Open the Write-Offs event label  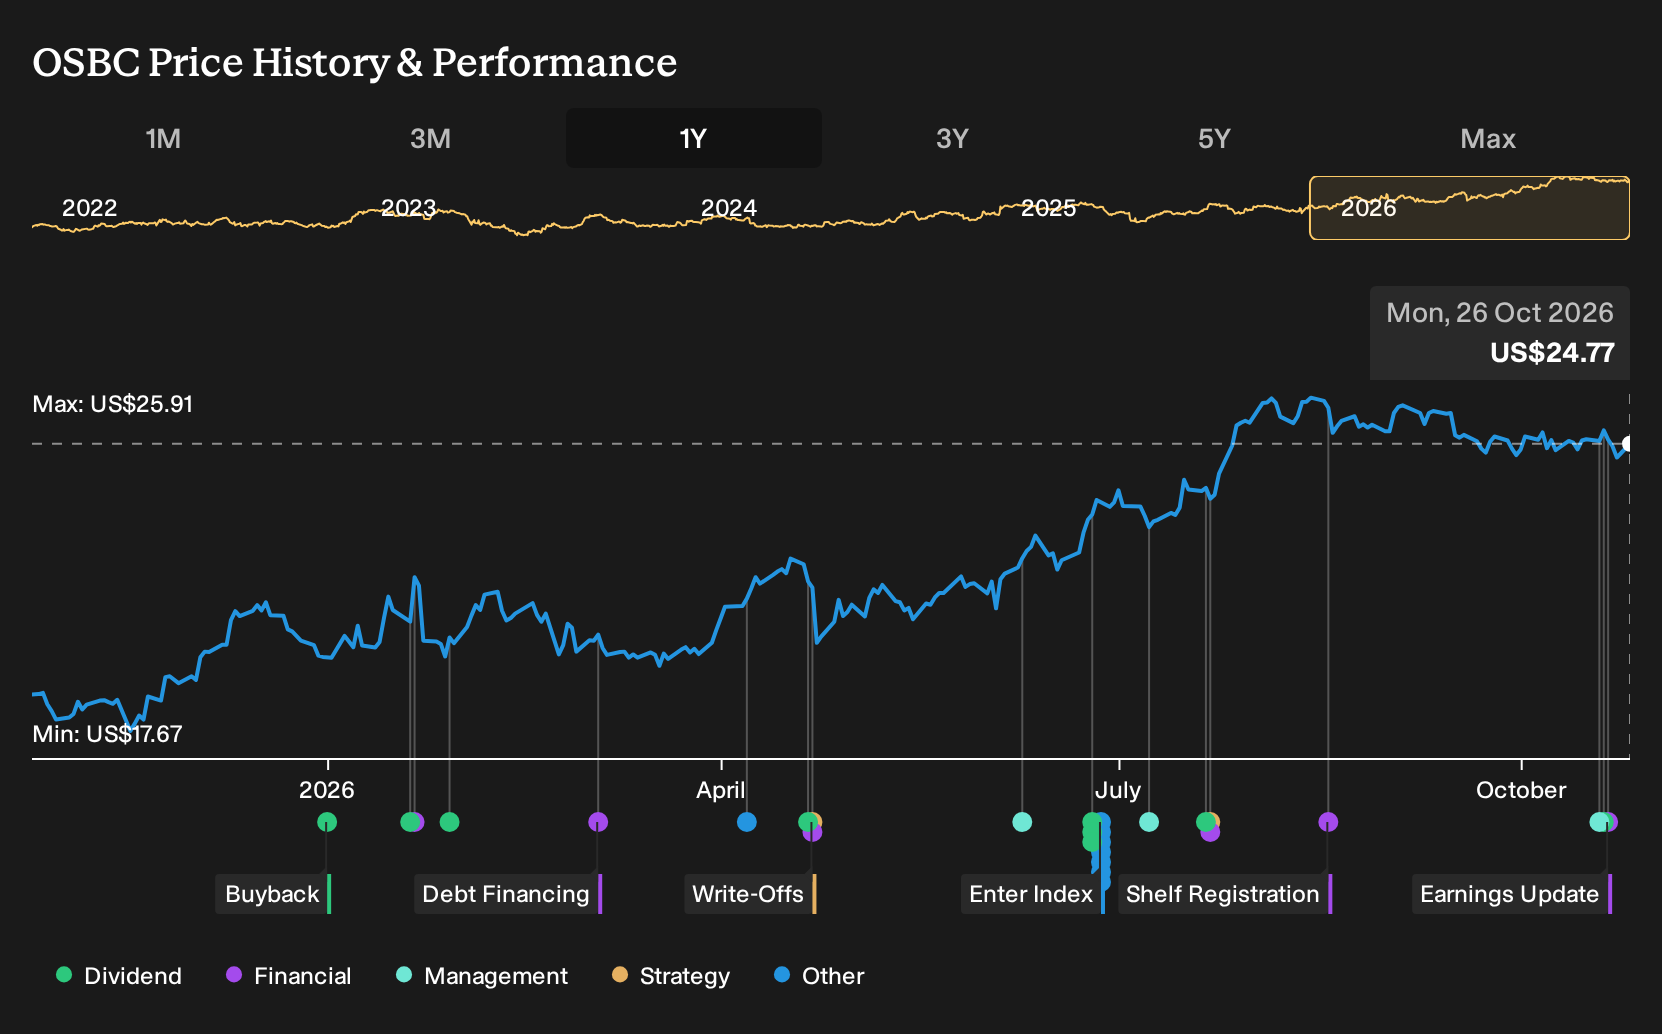click(x=749, y=894)
